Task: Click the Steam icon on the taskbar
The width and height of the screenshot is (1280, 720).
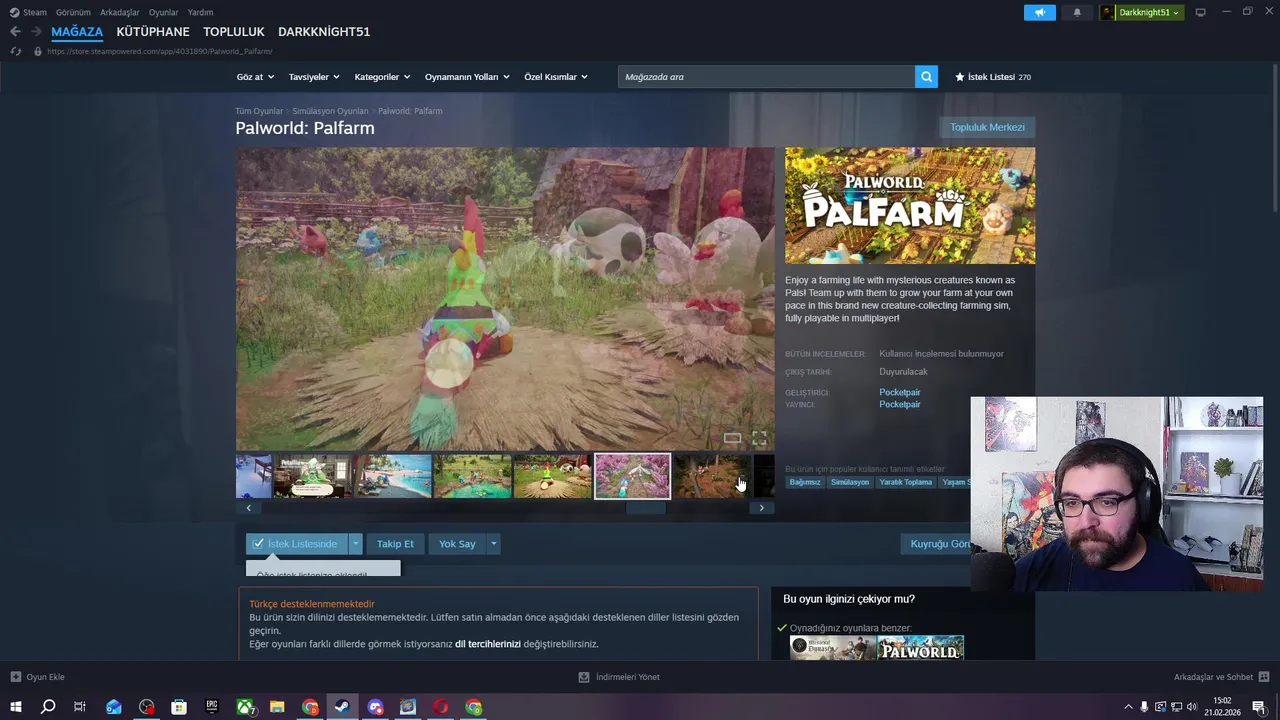Action: pos(342,707)
